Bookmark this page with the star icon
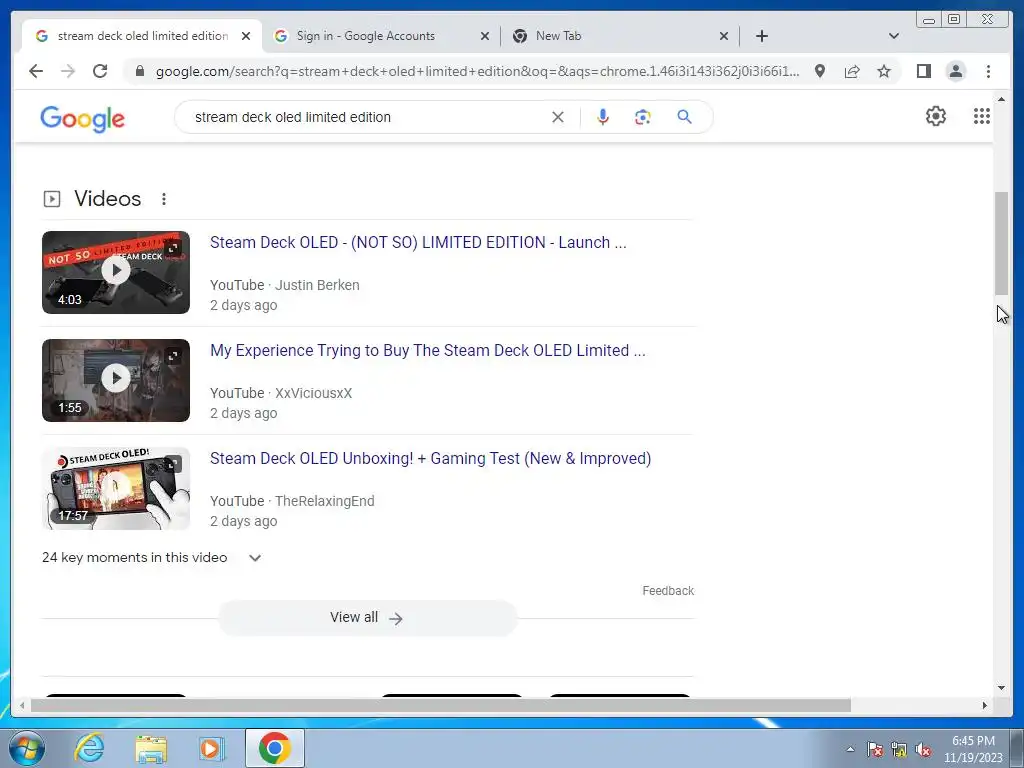Viewport: 1024px width, 768px height. point(884,71)
